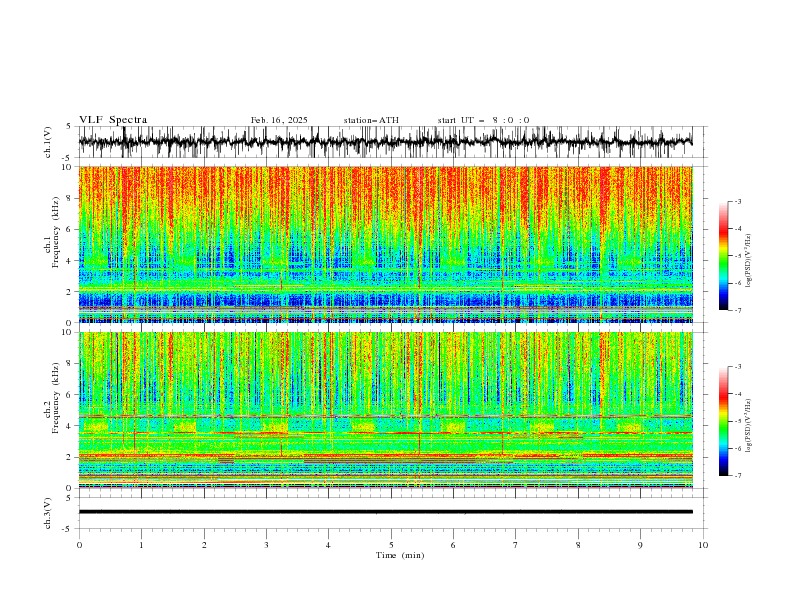Click the "ch.1(V)" axis label
Viewport: 792px width, 612px height.
coord(48,142)
